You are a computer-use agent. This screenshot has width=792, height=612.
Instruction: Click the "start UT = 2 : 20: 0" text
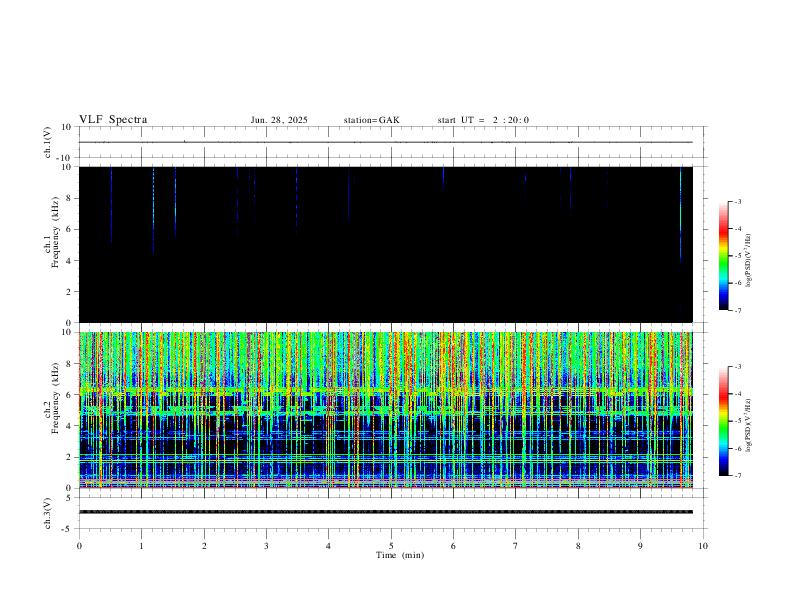[x=483, y=120]
